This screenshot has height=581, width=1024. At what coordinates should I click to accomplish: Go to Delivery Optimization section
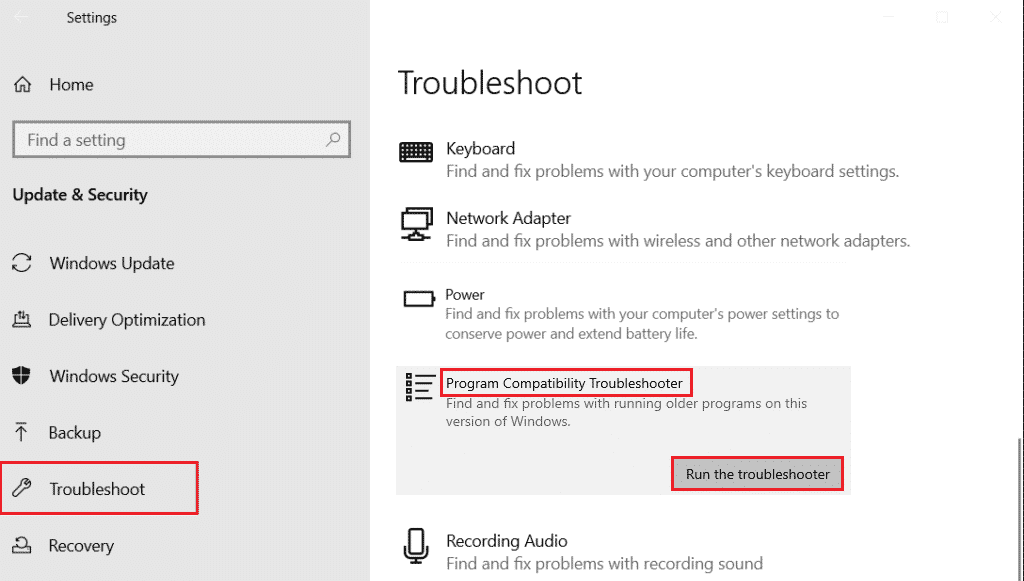pyautogui.click(x=127, y=320)
